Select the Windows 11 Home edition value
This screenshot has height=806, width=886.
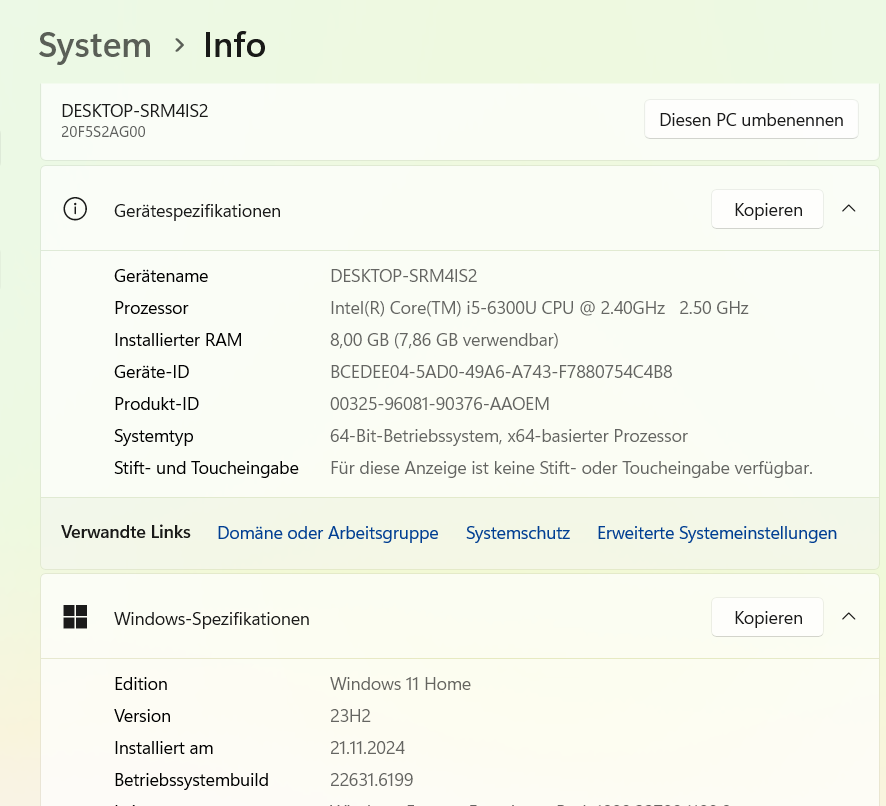pos(400,684)
